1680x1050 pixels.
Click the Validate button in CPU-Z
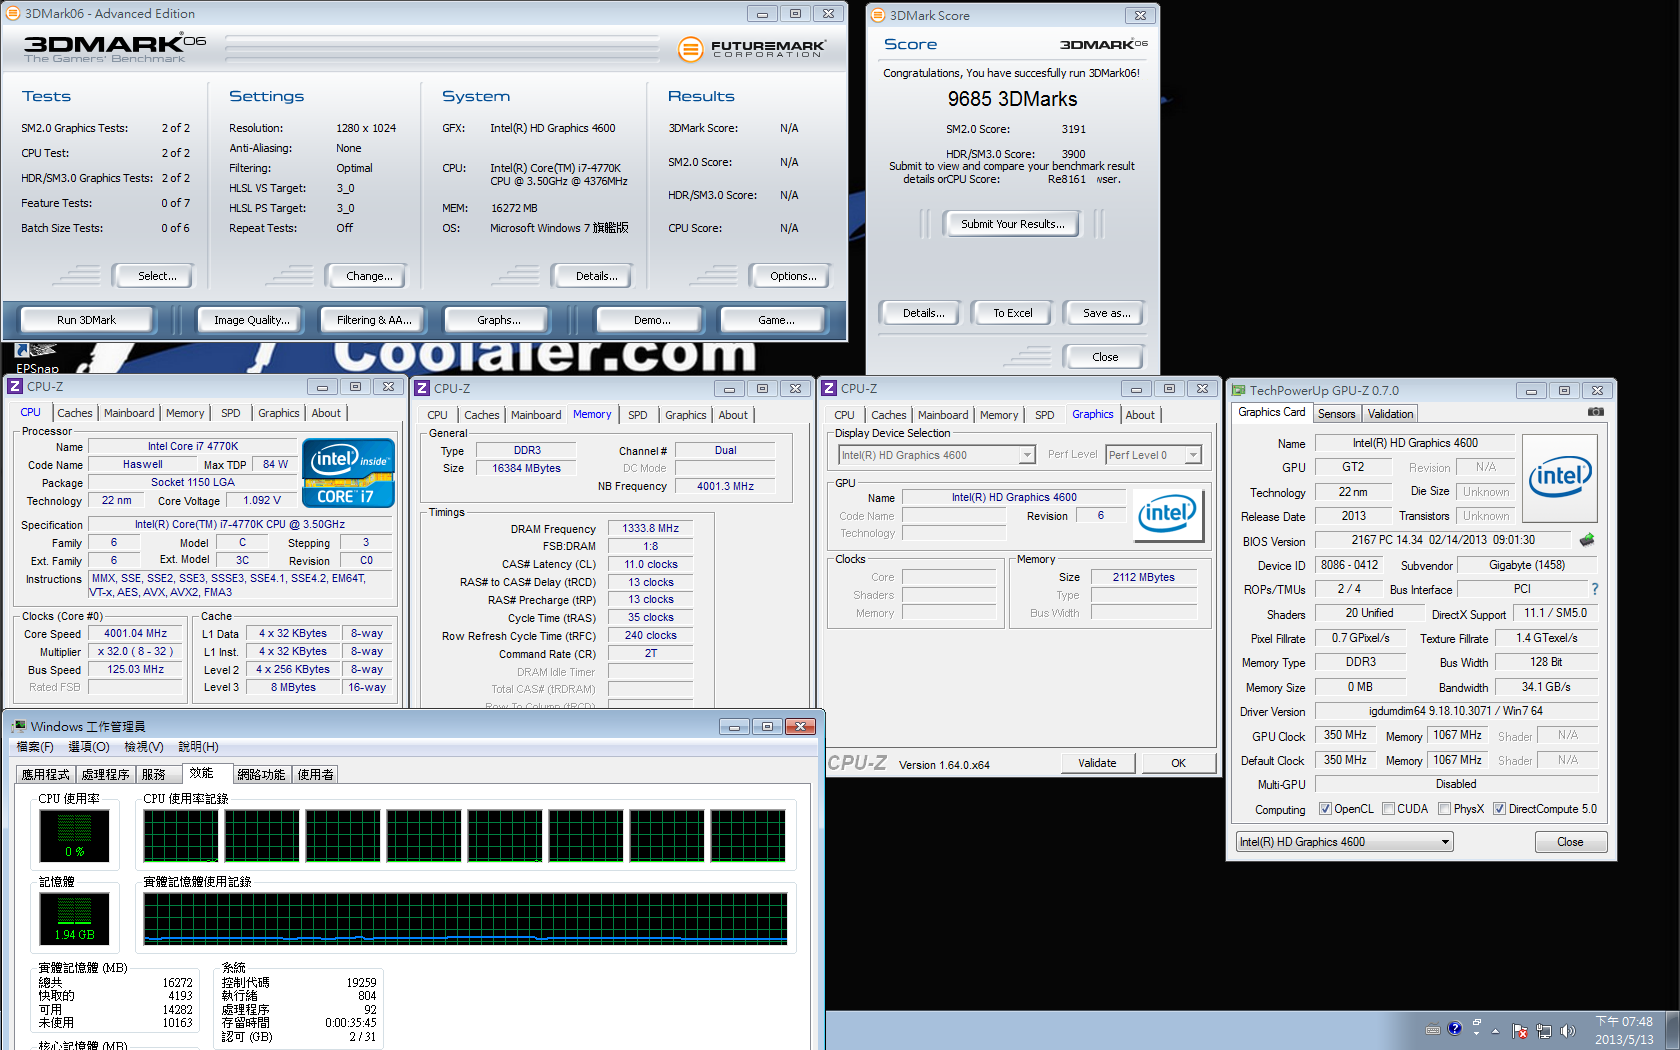pos(1097,763)
